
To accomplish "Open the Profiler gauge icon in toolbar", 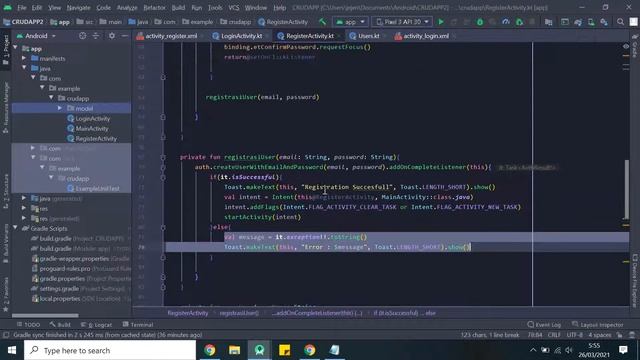I will pos(506,22).
